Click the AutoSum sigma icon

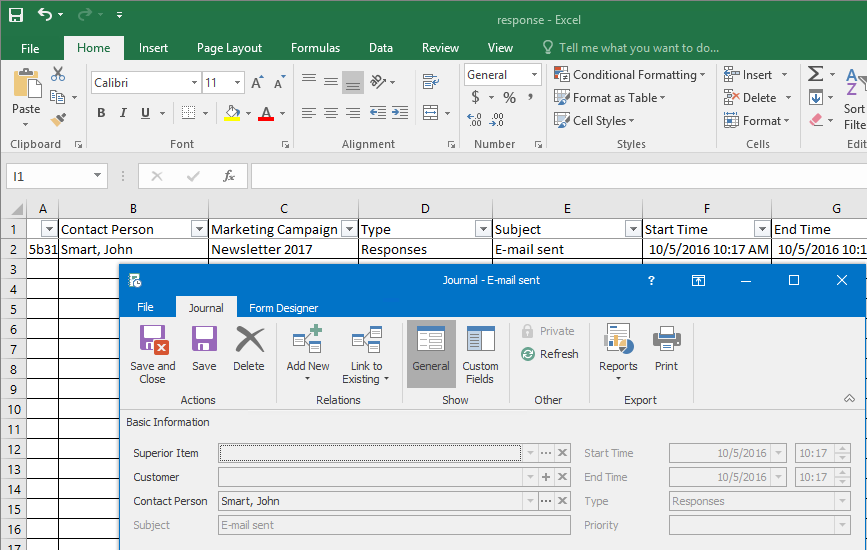[x=815, y=74]
